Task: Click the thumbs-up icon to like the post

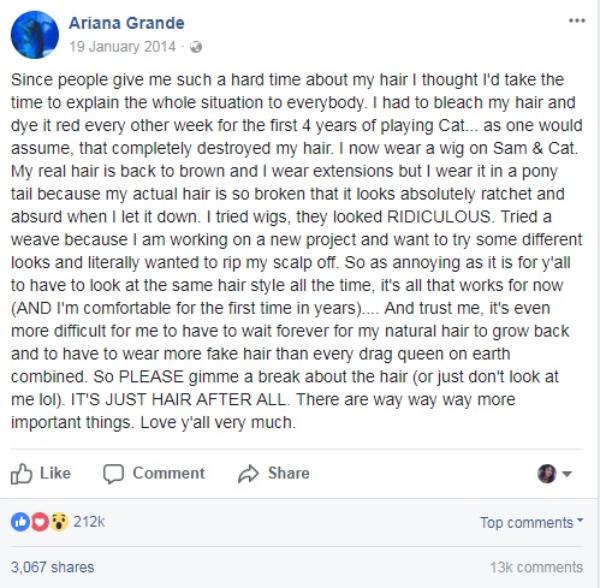Action: [23, 474]
